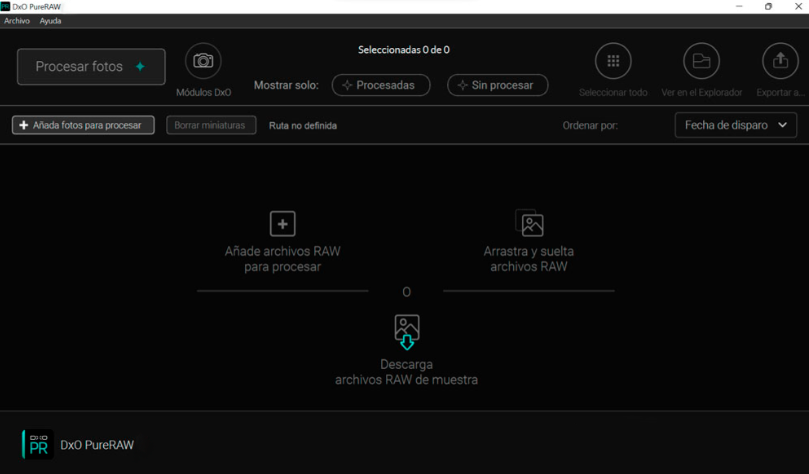The image size is (809, 474).
Task: Restore down the DxO PureRAW window
Action: tap(768, 7)
